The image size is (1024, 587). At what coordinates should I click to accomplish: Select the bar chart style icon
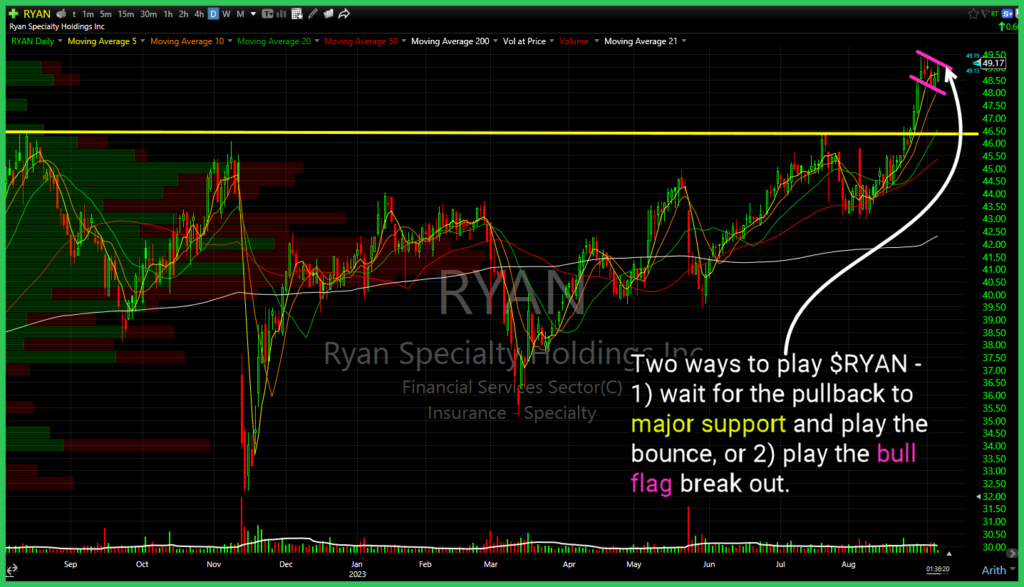281,14
